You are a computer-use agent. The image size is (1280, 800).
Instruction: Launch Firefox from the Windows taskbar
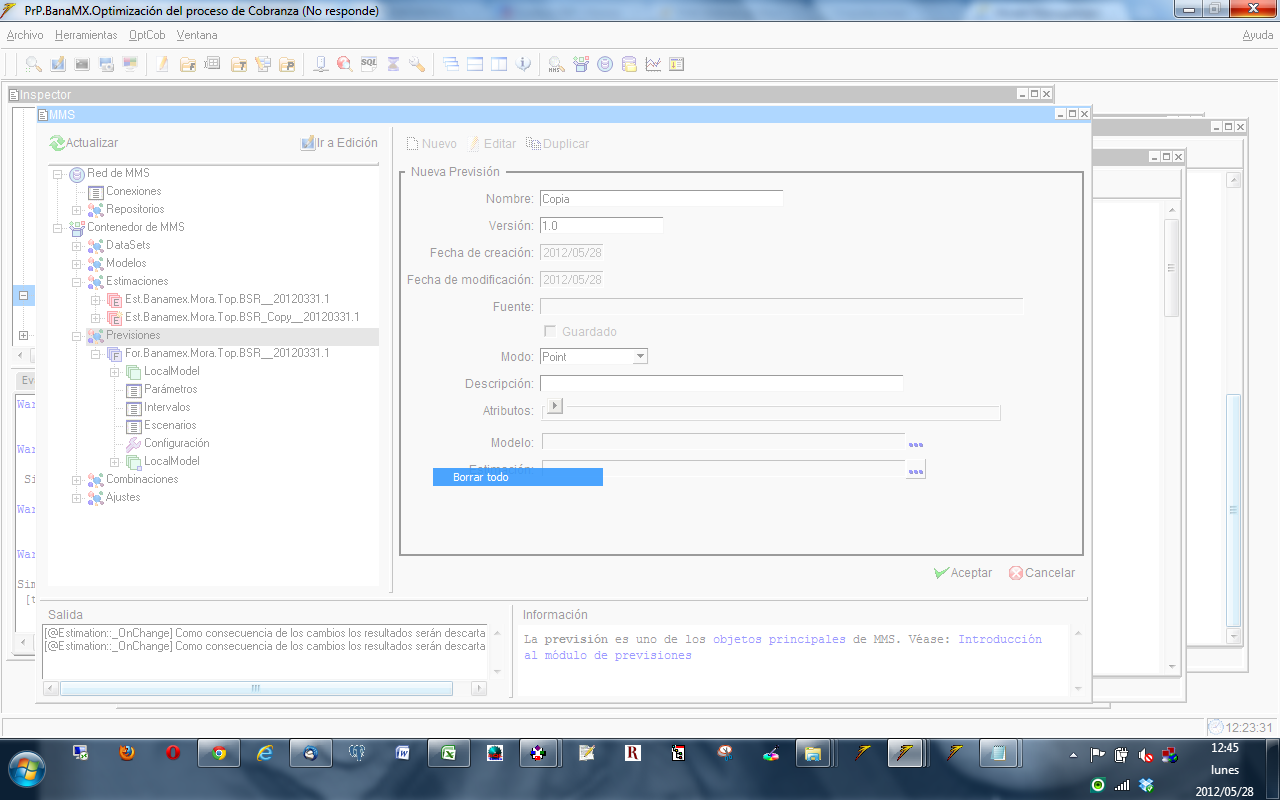(127, 753)
